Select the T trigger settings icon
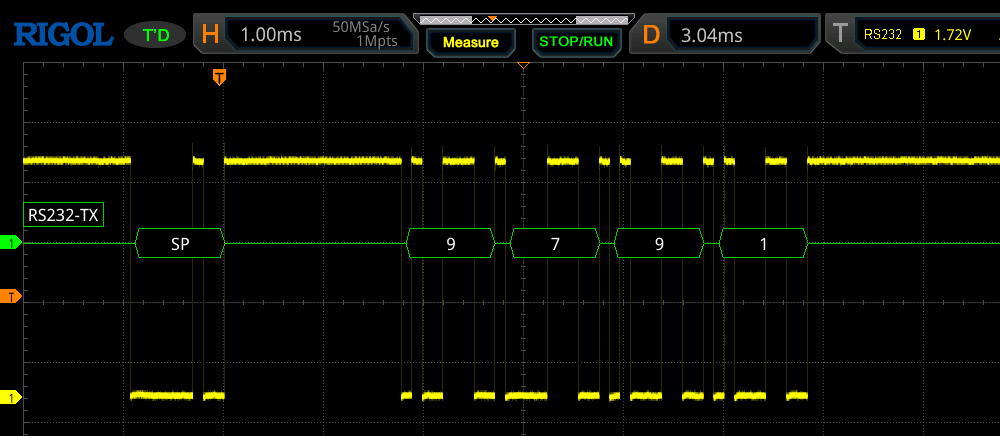Viewport: 1000px width, 436px height. 841,34
